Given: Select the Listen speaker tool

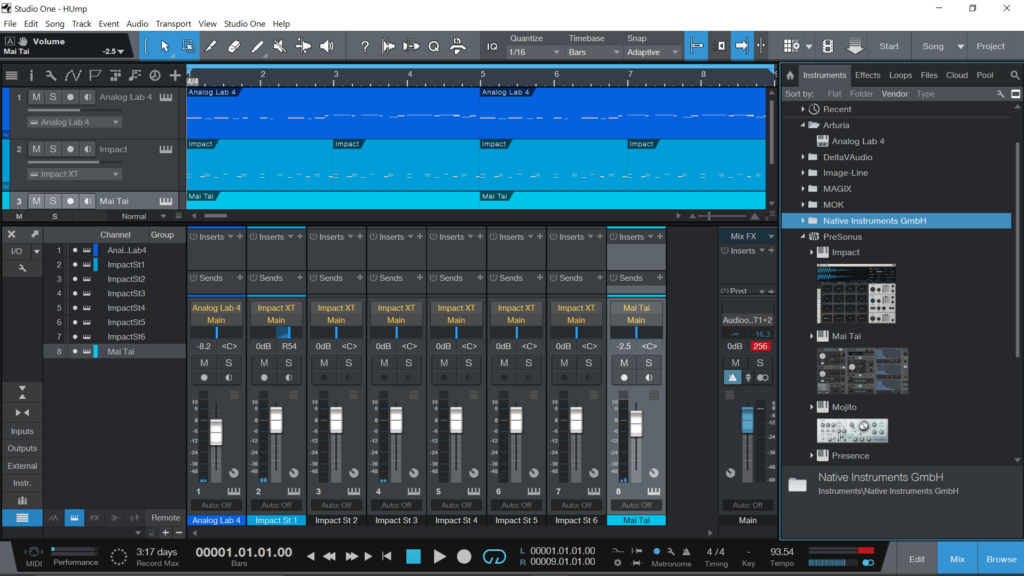Looking at the screenshot, I should (x=327, y=46).
